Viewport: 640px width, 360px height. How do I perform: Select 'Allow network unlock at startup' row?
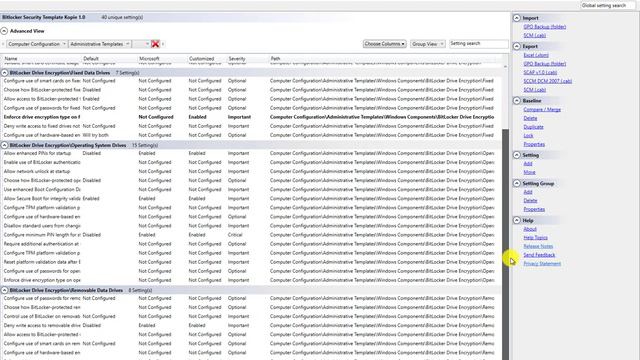point(250,171)
